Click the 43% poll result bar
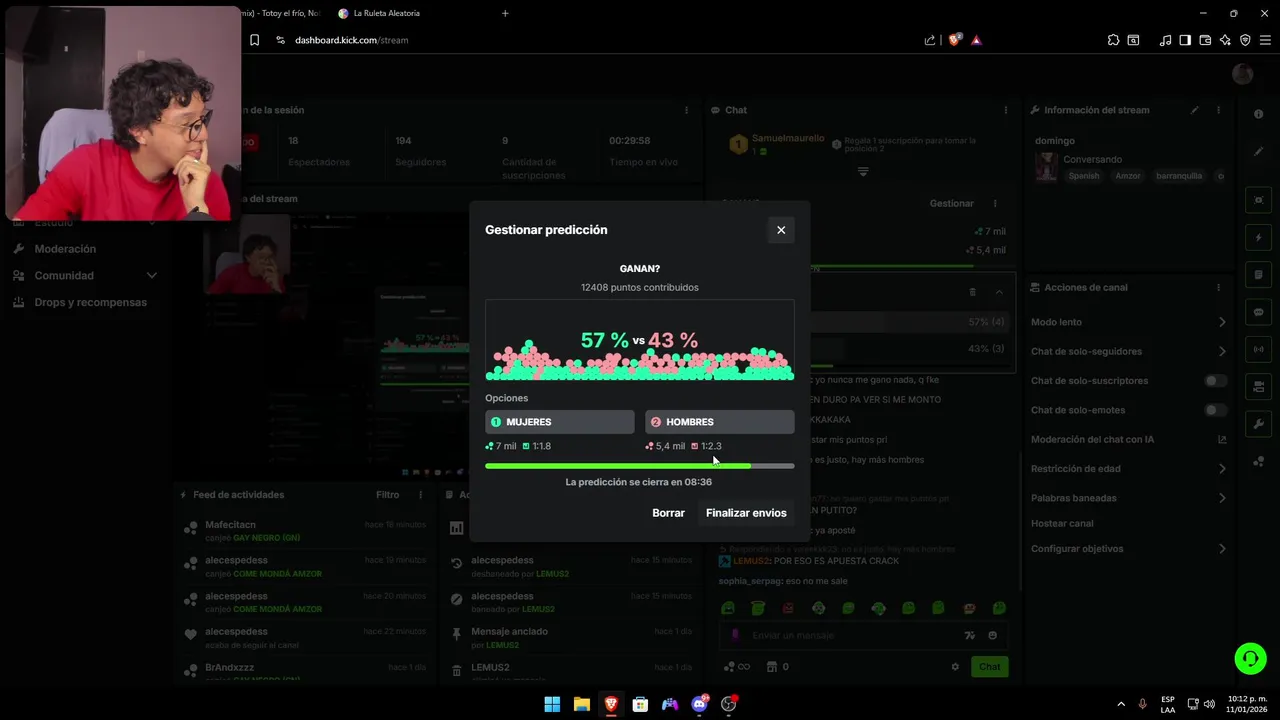 [x=910, y=349]
